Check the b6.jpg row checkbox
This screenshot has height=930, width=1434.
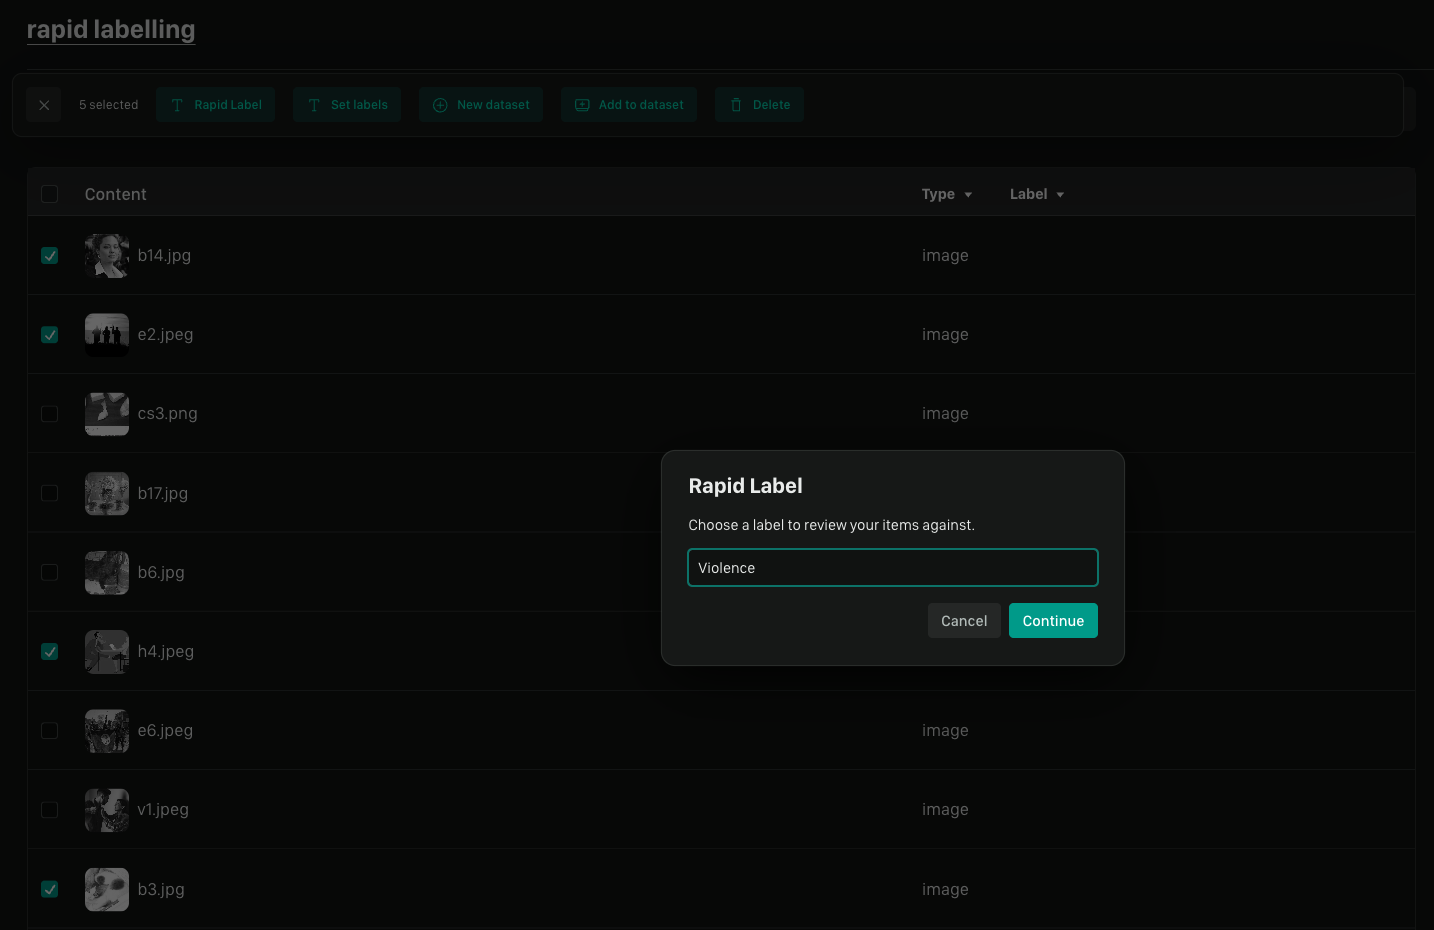[x=50, y=573]
